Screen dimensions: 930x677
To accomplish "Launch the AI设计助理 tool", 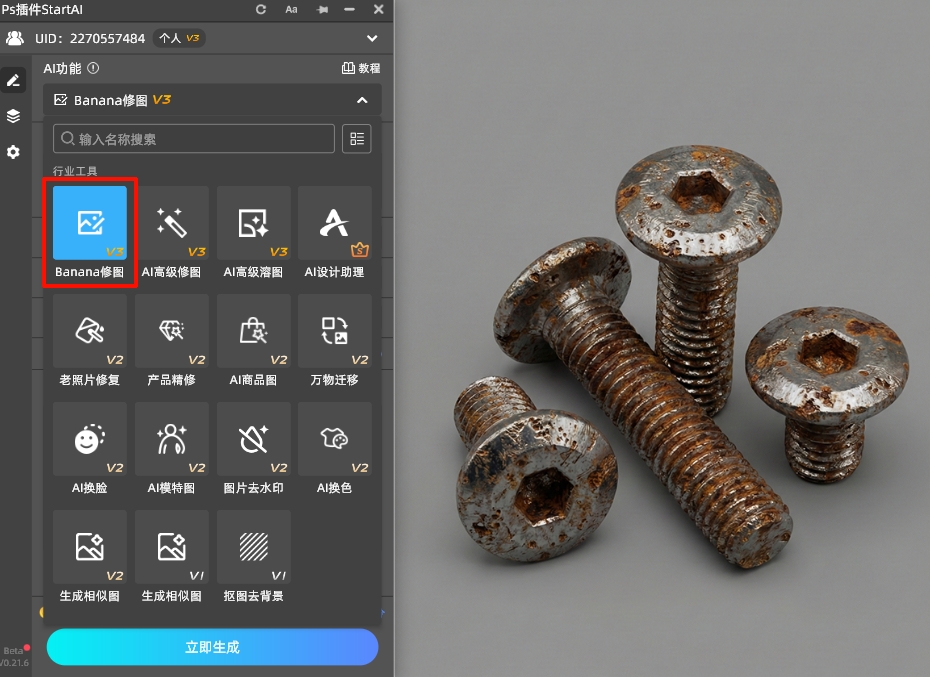I will [334, 224].
